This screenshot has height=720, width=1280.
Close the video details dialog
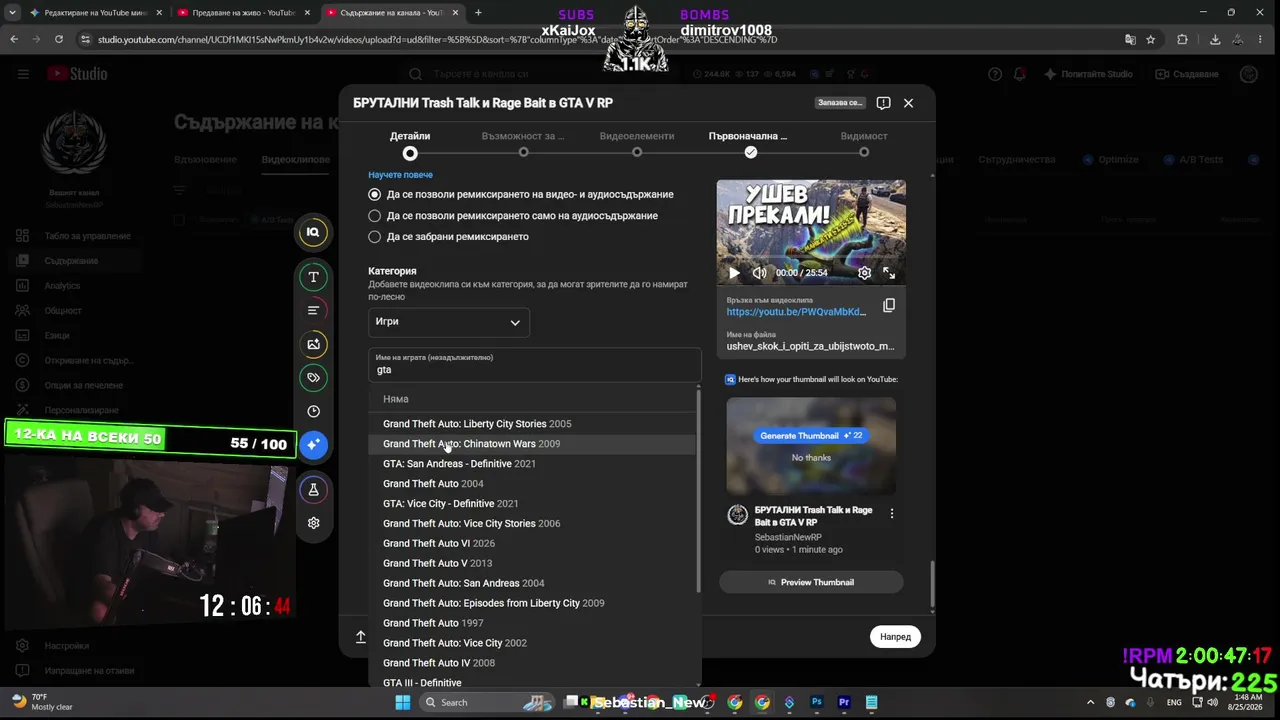908,103
